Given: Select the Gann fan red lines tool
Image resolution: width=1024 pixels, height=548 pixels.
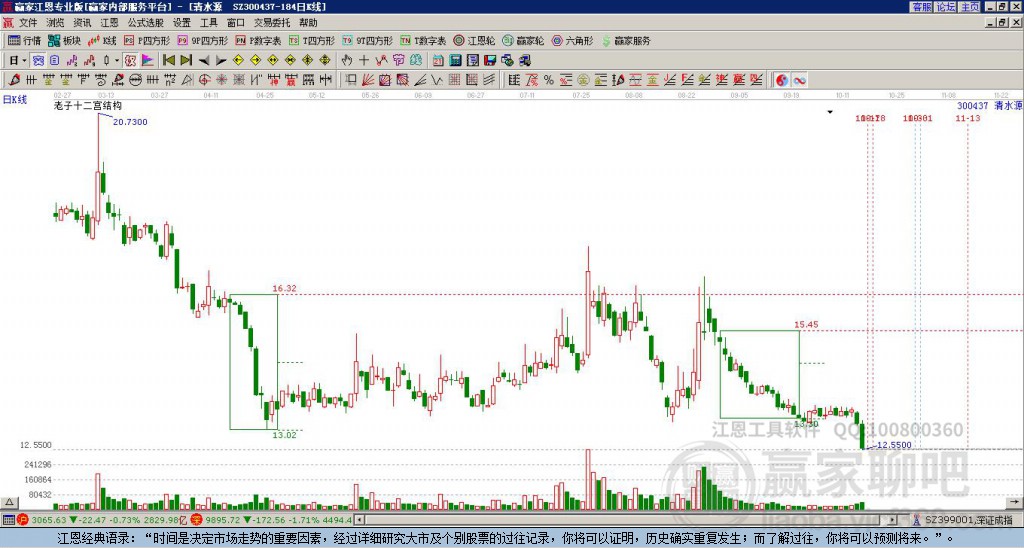Looking at the screenshot, I should coord(368,80).
